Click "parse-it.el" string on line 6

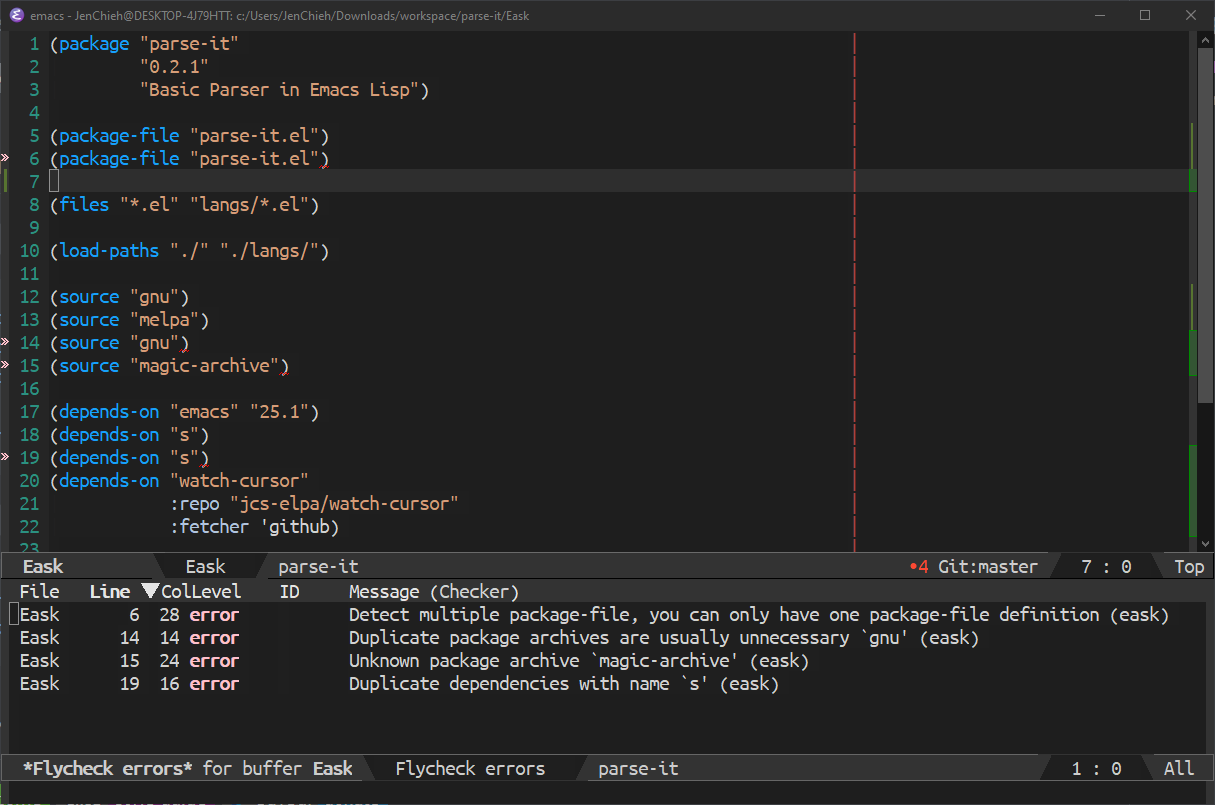click(255, 159)
